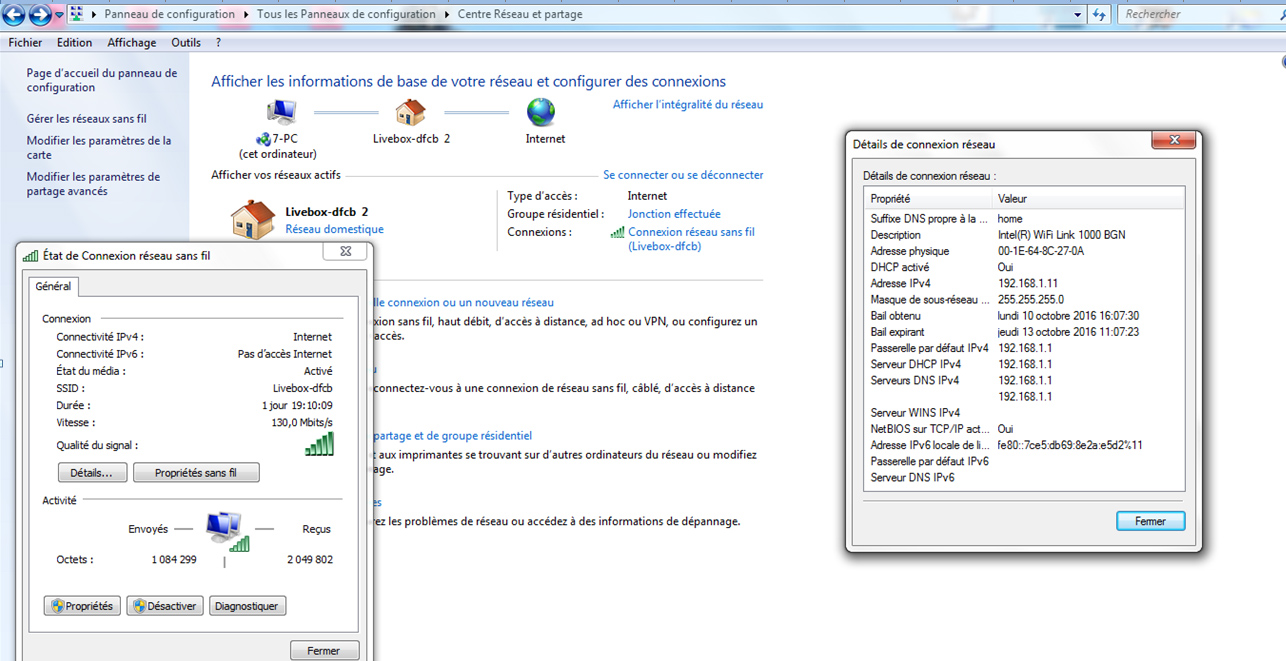
Task: Expand the recent pages dropdown next to forward arrow
Action: click(x=59, y=15)
